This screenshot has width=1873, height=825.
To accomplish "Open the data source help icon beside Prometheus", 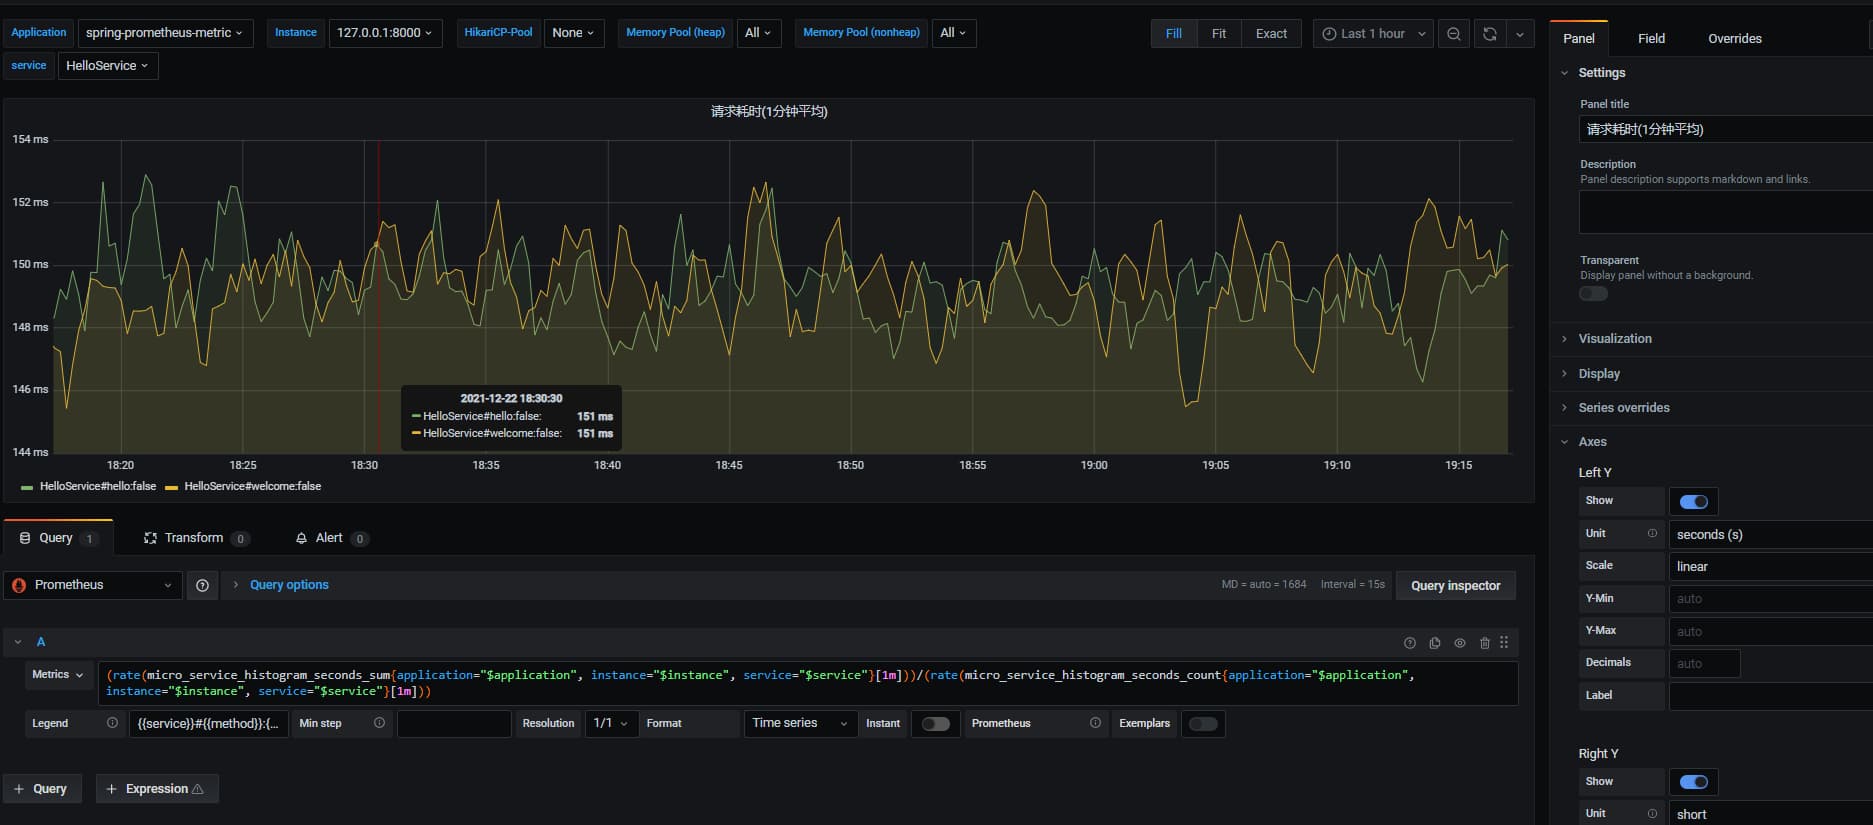I will [x=202, y=586].
